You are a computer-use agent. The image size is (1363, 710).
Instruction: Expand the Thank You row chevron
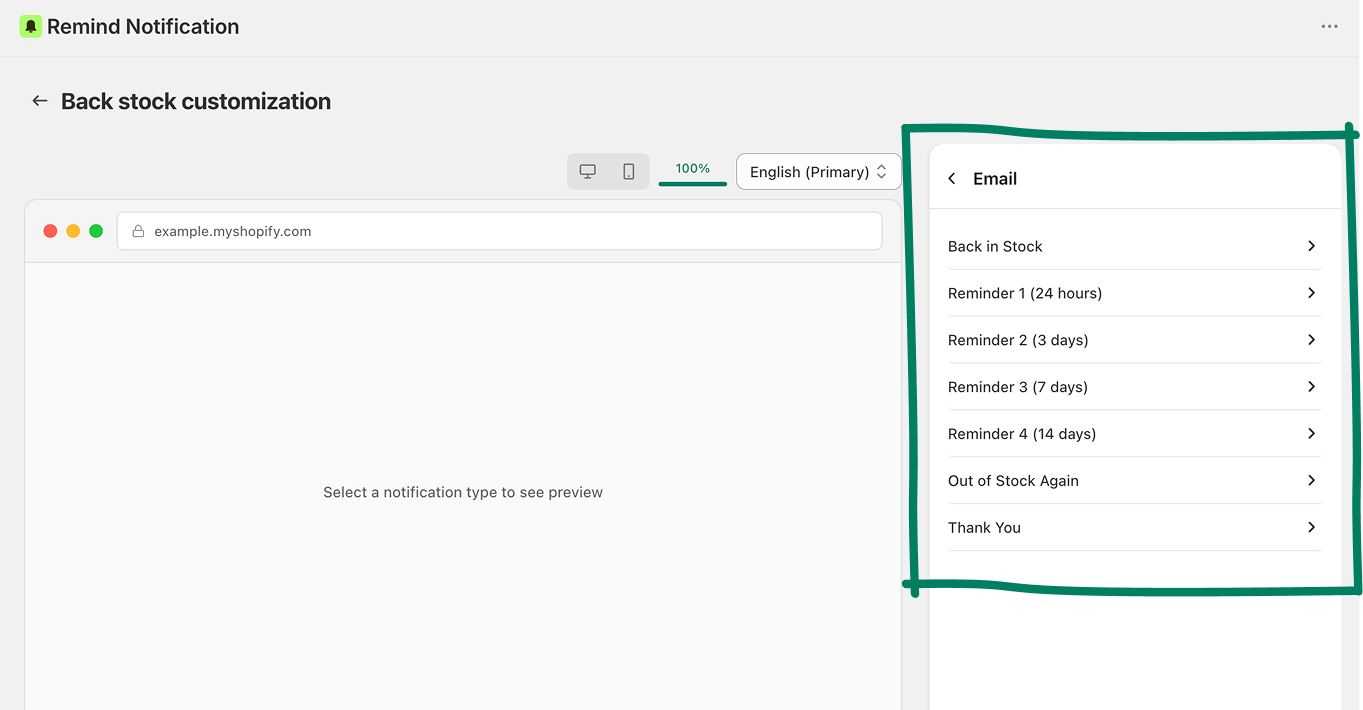tap(1311, 528)
